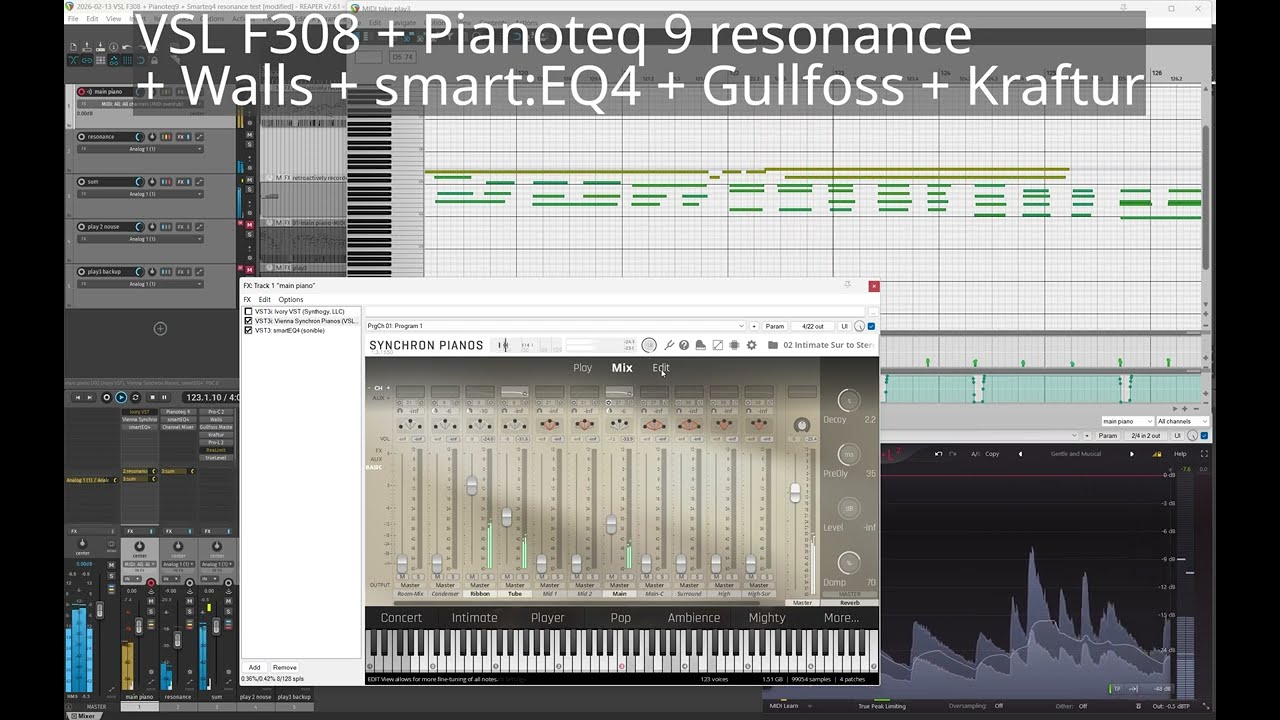Click smartEQ undo arrow icon
The height and width of the screenshot is (720, 1280).
938,453
